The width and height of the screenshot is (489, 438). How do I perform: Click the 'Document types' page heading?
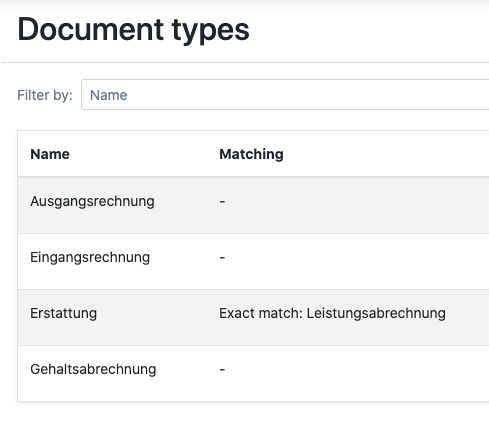click(x=133, y=30)
